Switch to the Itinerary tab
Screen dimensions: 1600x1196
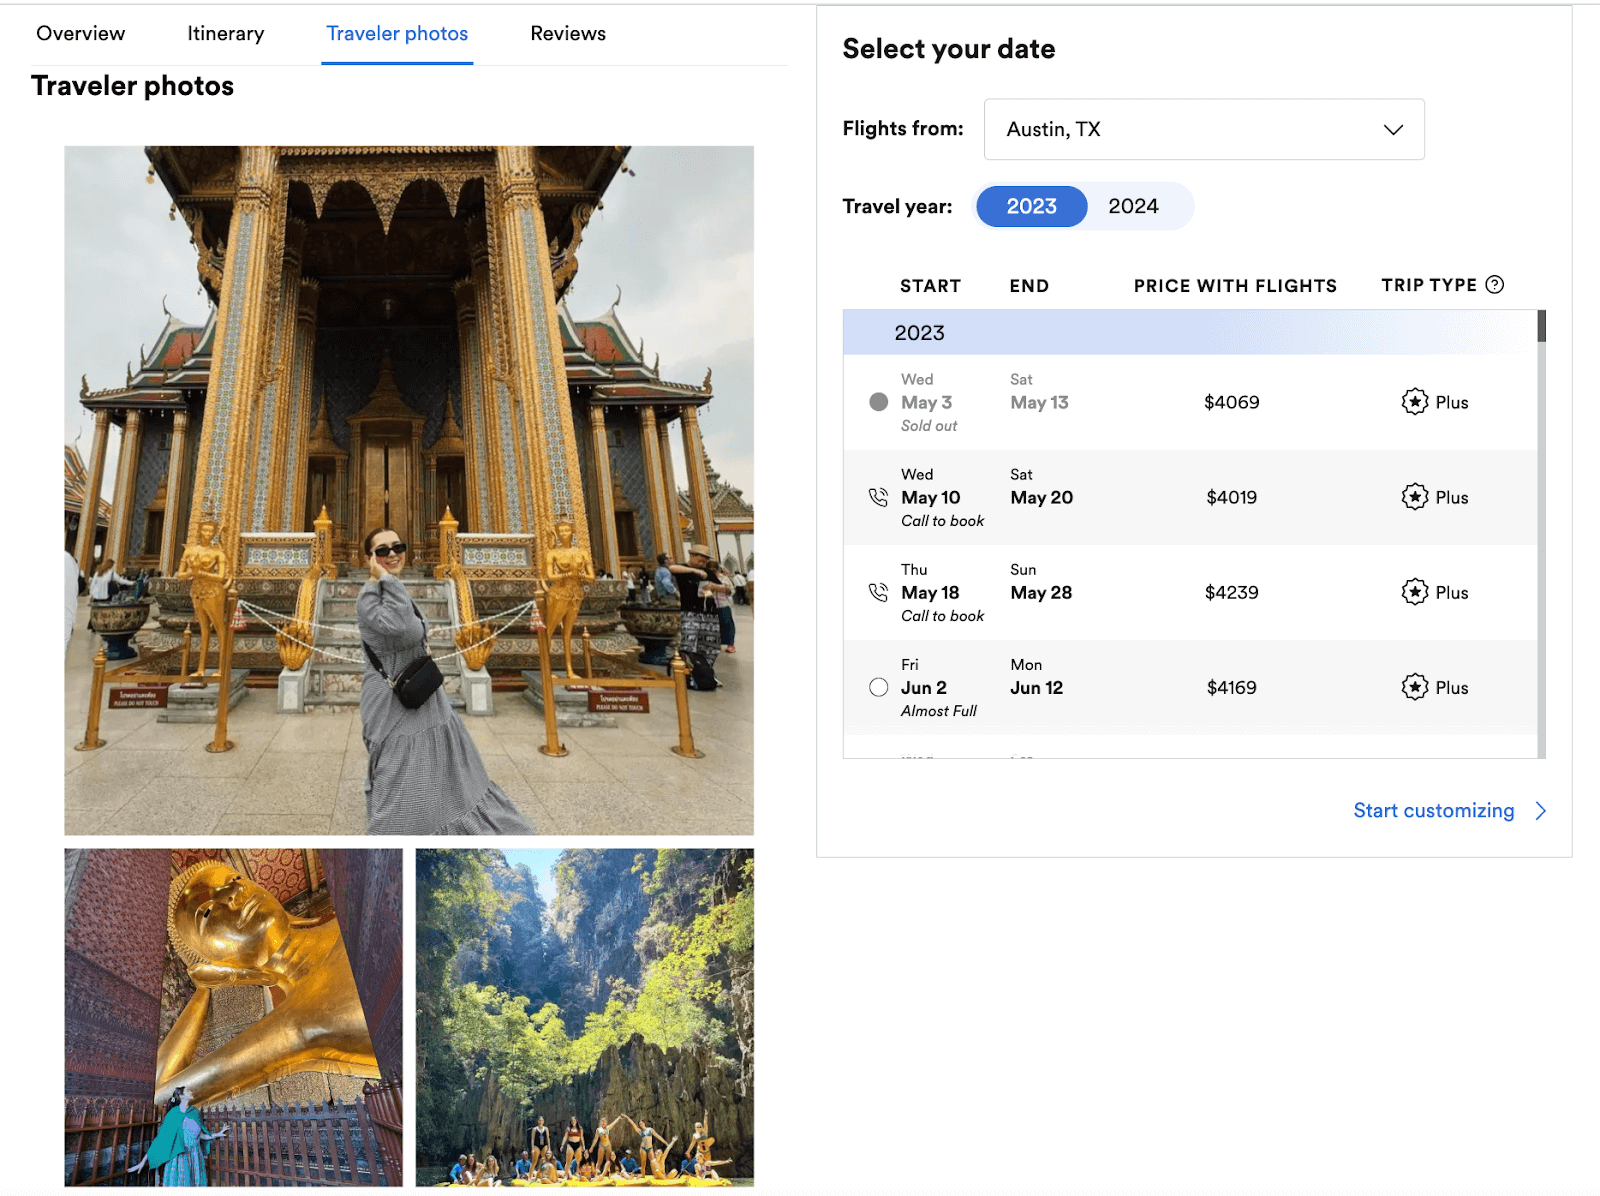pyautogui.click(x=226, y=34)
